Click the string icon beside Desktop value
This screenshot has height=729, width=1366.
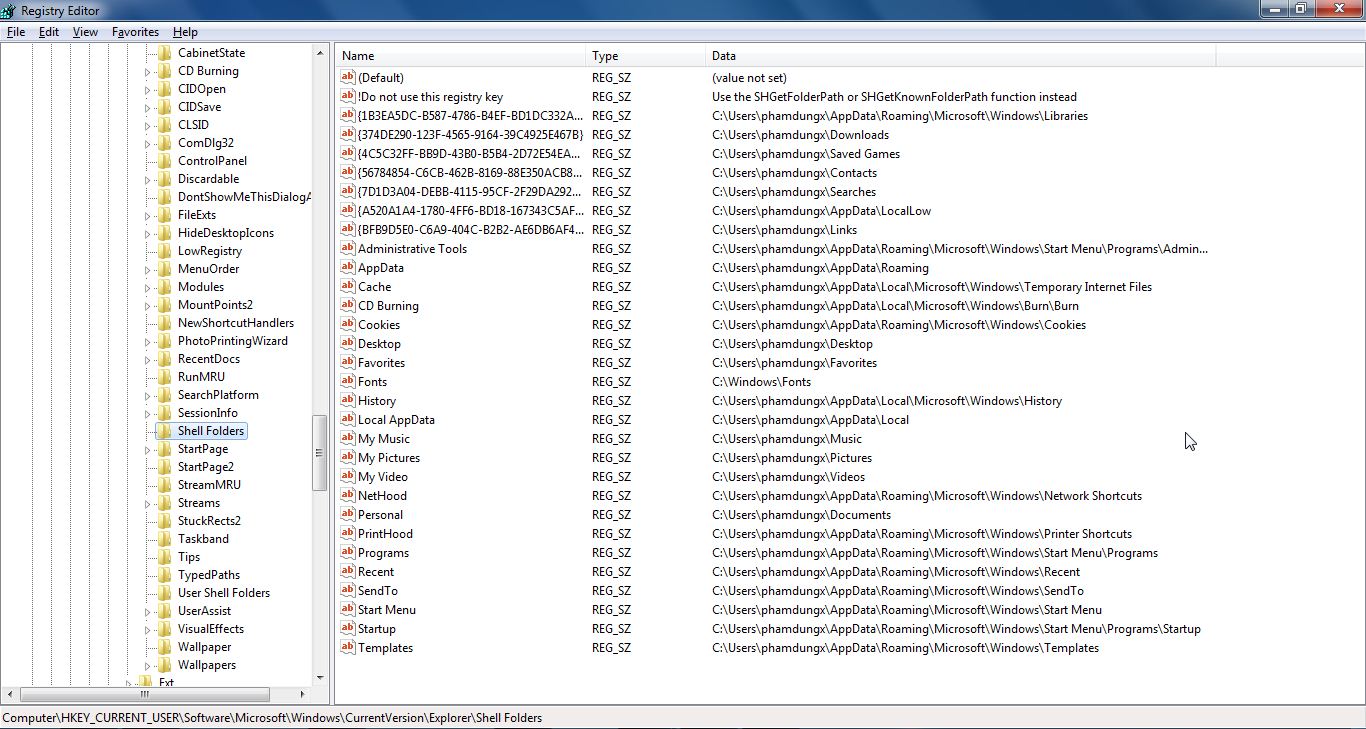coord(348,344)
